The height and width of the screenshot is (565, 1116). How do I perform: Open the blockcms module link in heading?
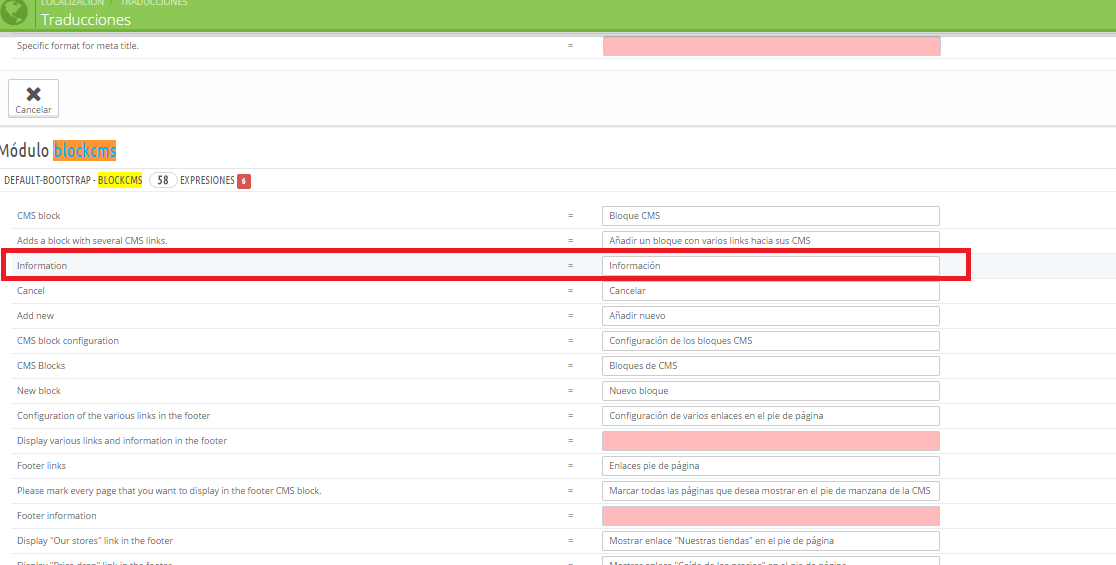85,151
